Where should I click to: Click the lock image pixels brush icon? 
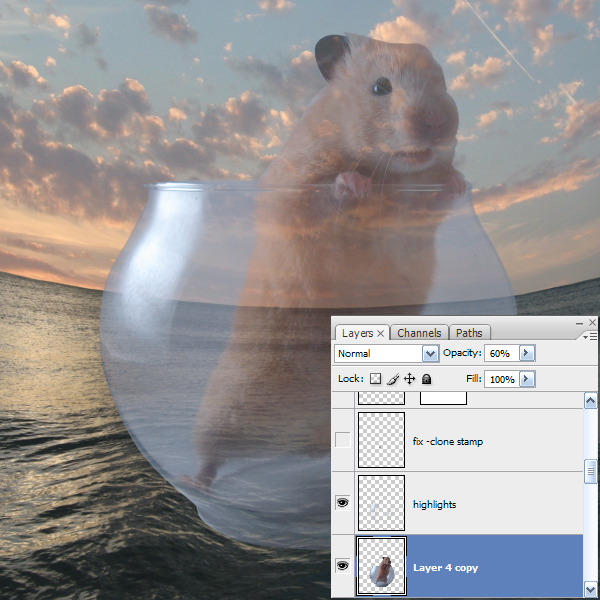[393, 380]
